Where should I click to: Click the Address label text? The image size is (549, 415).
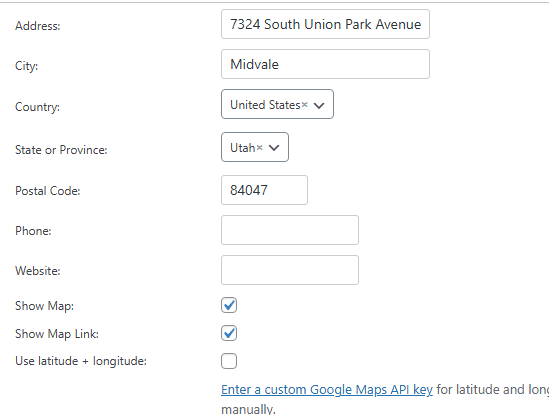[x=38, y=26]
